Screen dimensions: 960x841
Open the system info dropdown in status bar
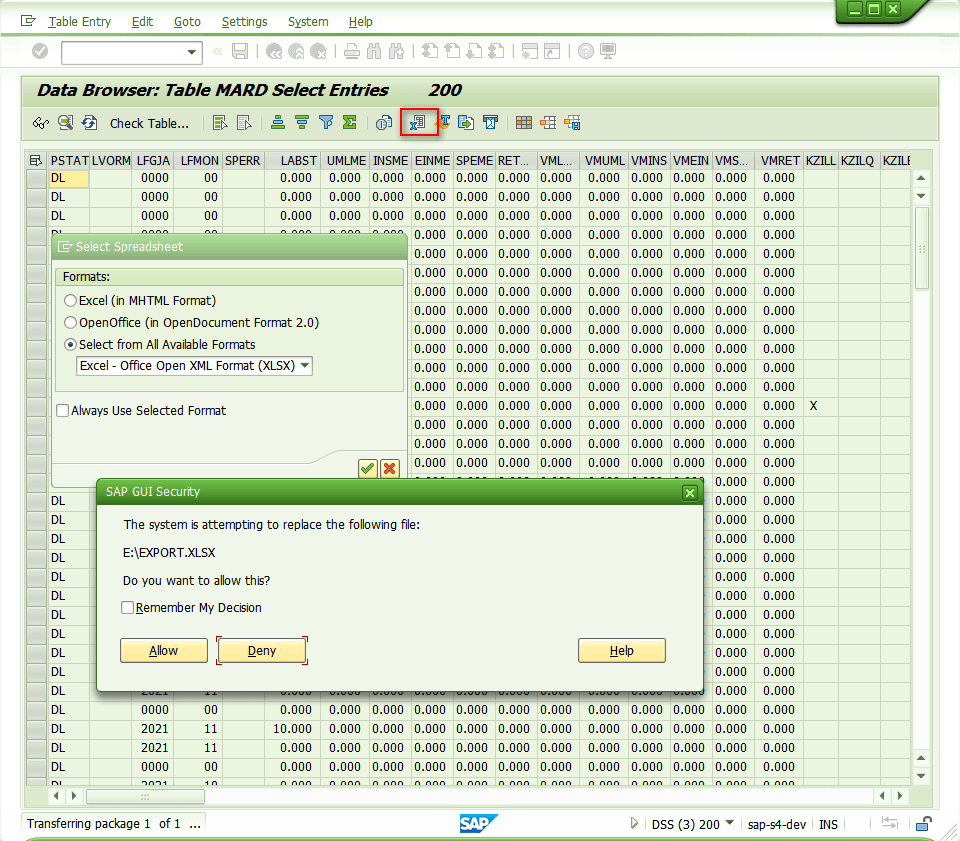click(729, 824)
